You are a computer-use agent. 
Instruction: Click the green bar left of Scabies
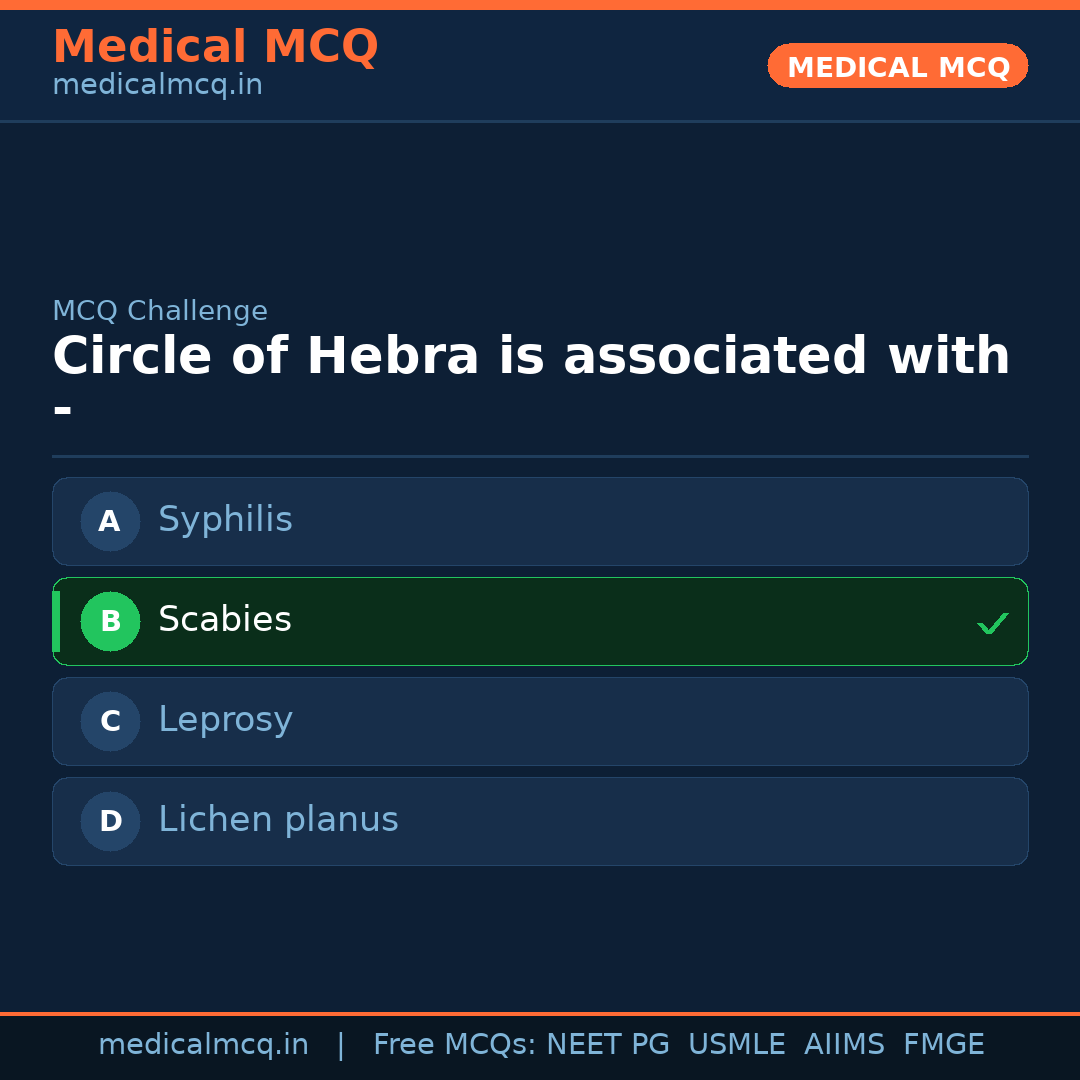56,621
